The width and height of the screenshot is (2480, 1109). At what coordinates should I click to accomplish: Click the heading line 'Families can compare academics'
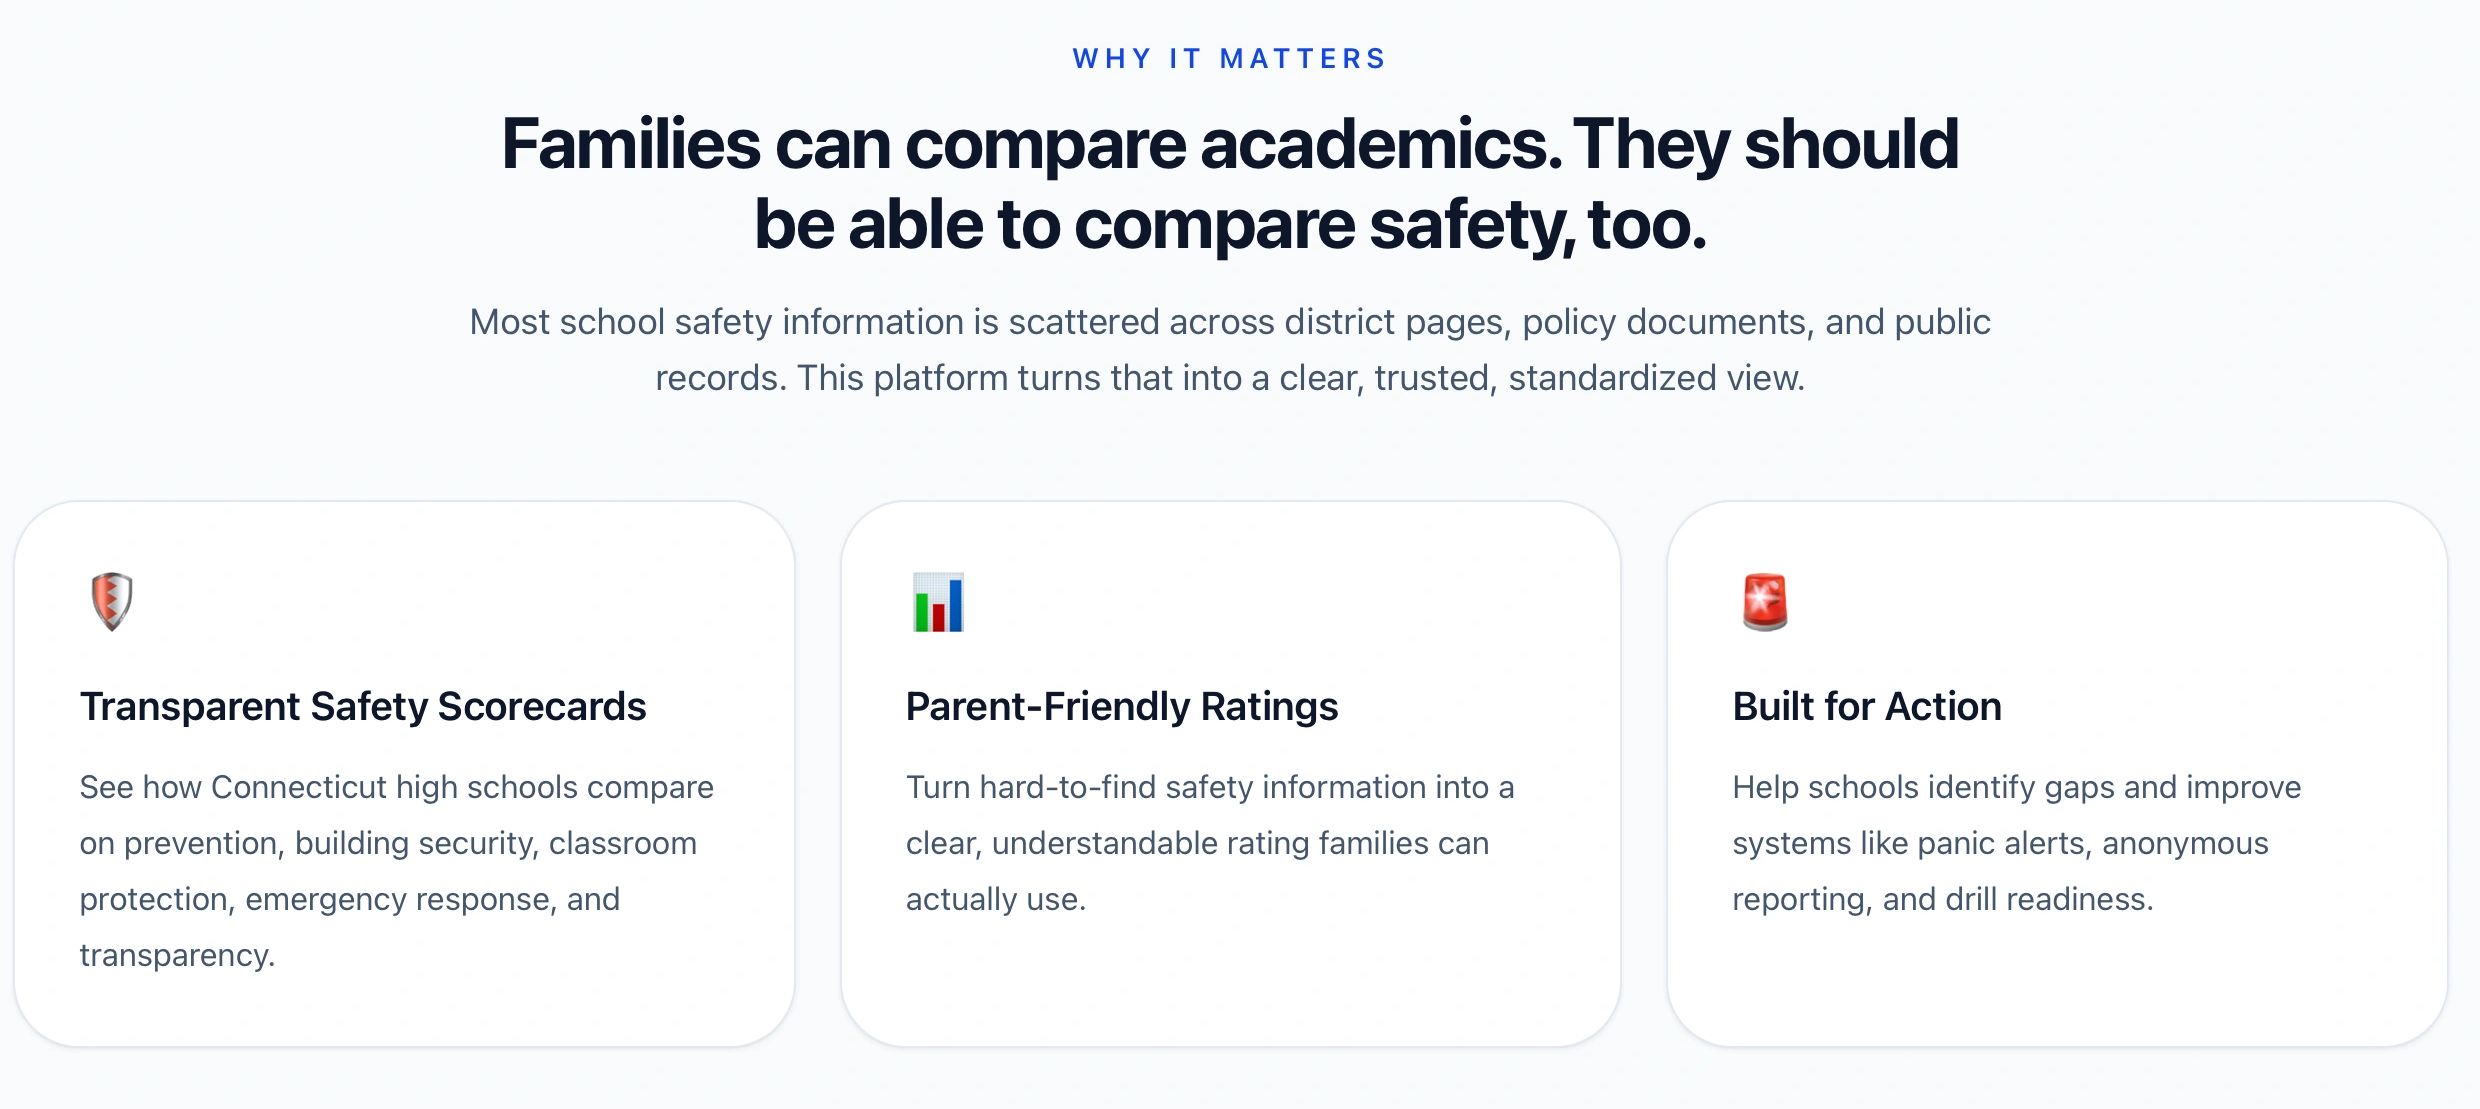(1229, 144)
